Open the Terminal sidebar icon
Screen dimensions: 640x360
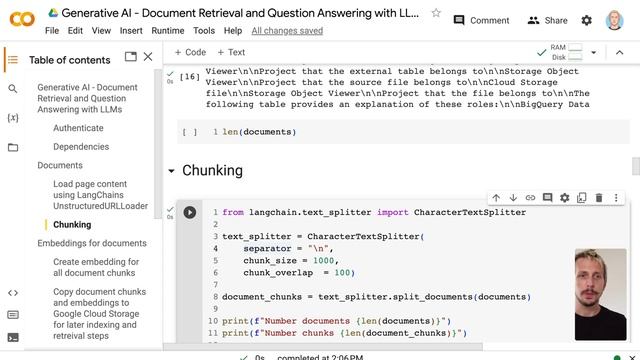[13, 338]
